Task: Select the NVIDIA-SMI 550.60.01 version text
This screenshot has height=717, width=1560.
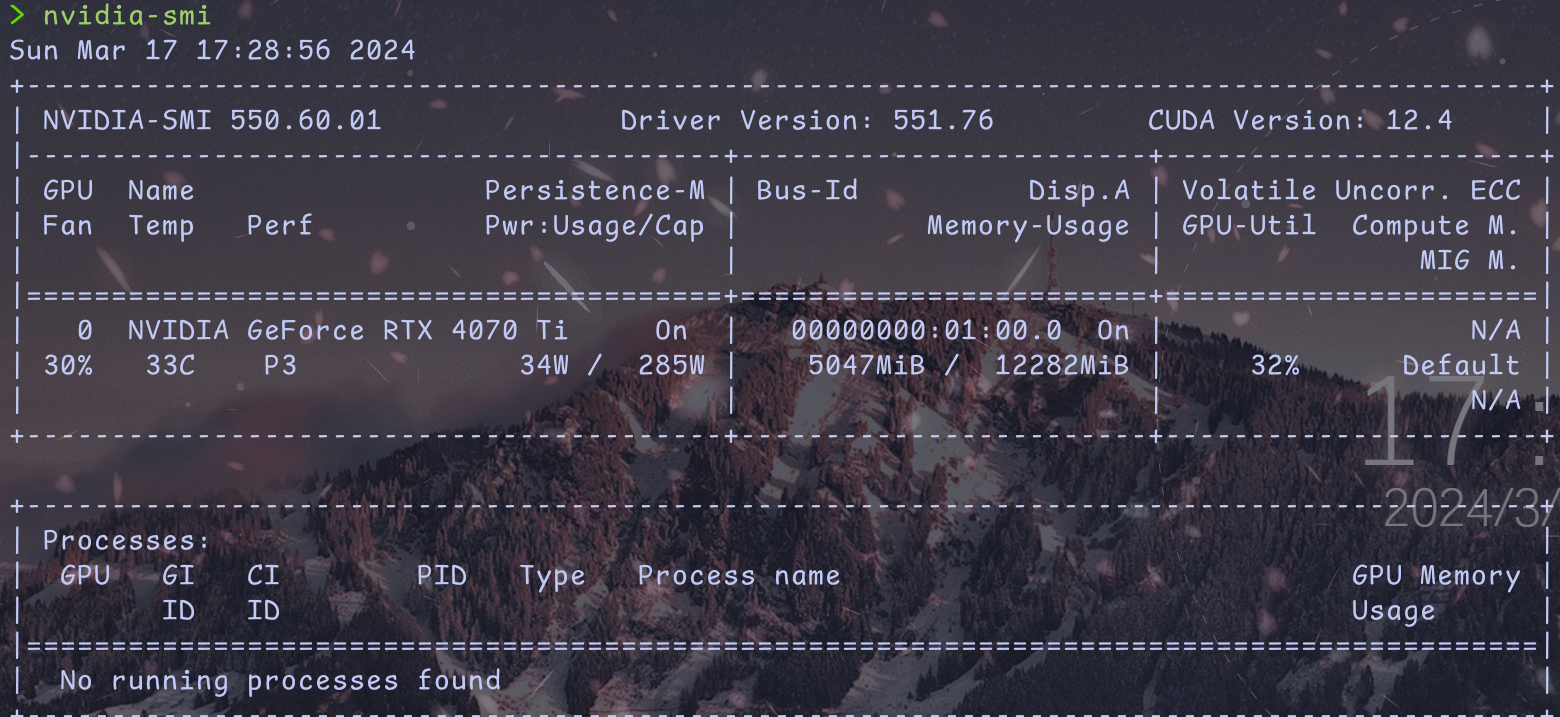Action: (x=212, y=121)
